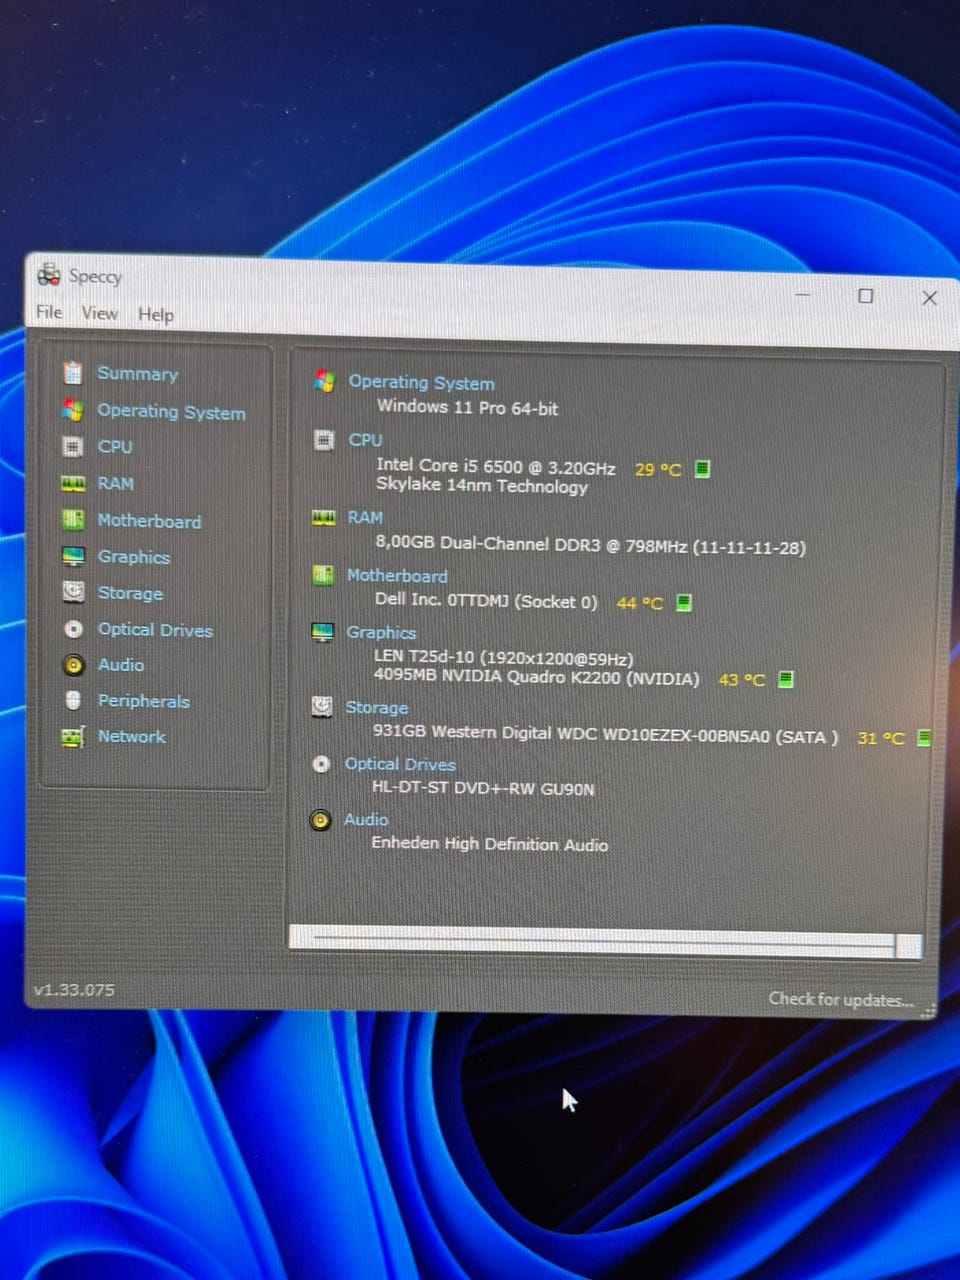
Task: Open the View menu
Action: (x=100, y=313)
